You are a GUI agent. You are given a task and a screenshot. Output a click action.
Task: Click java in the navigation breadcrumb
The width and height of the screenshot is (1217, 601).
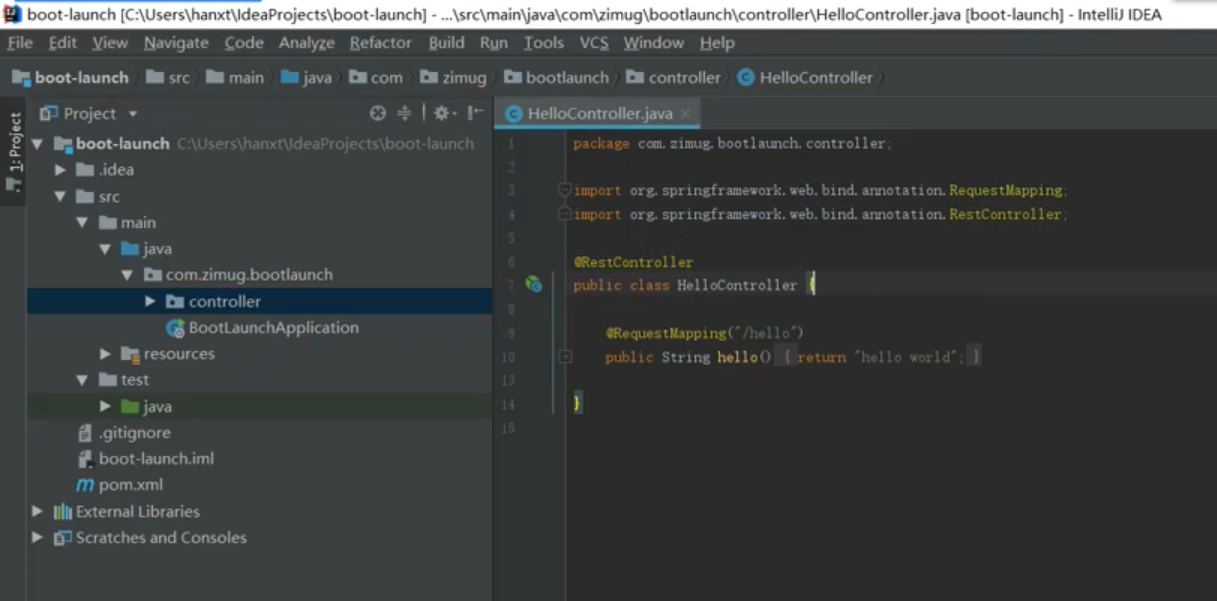pos(306,78)
